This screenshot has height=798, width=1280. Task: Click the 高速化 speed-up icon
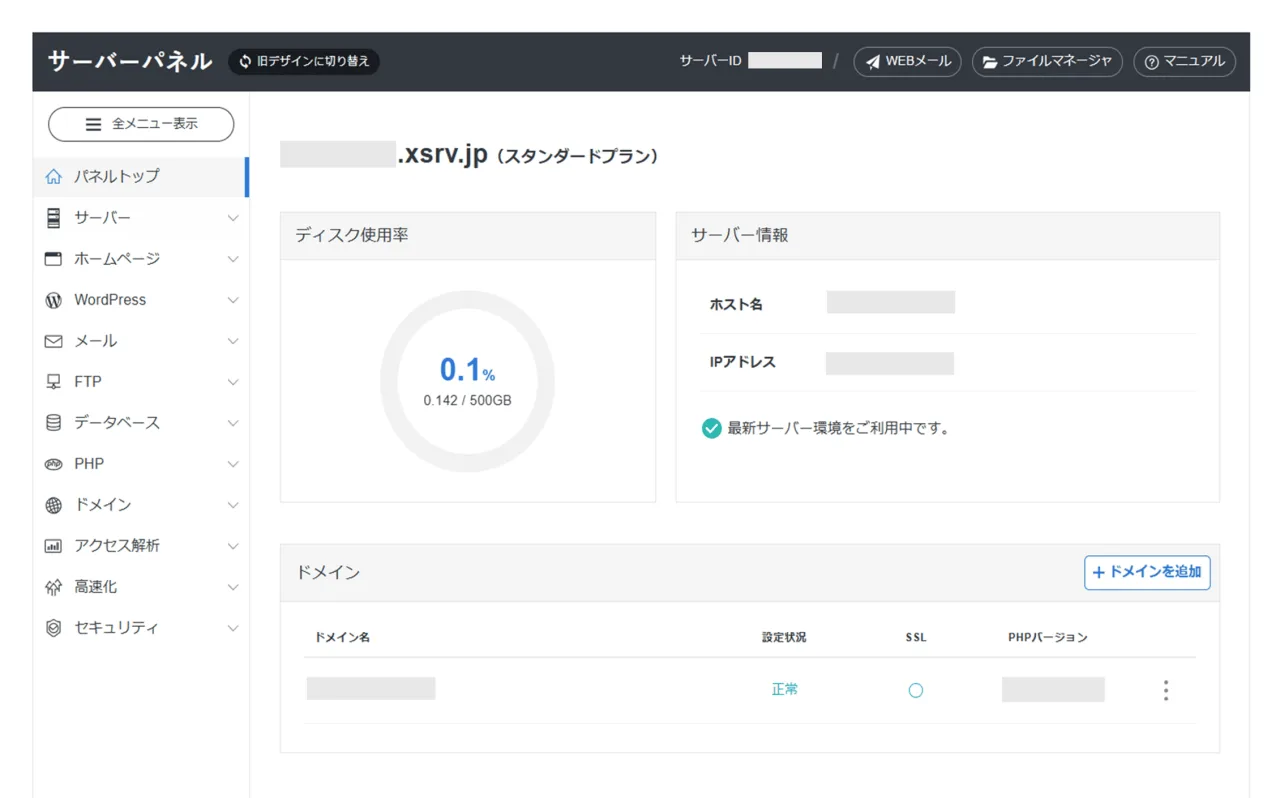[x=51, y=586]
